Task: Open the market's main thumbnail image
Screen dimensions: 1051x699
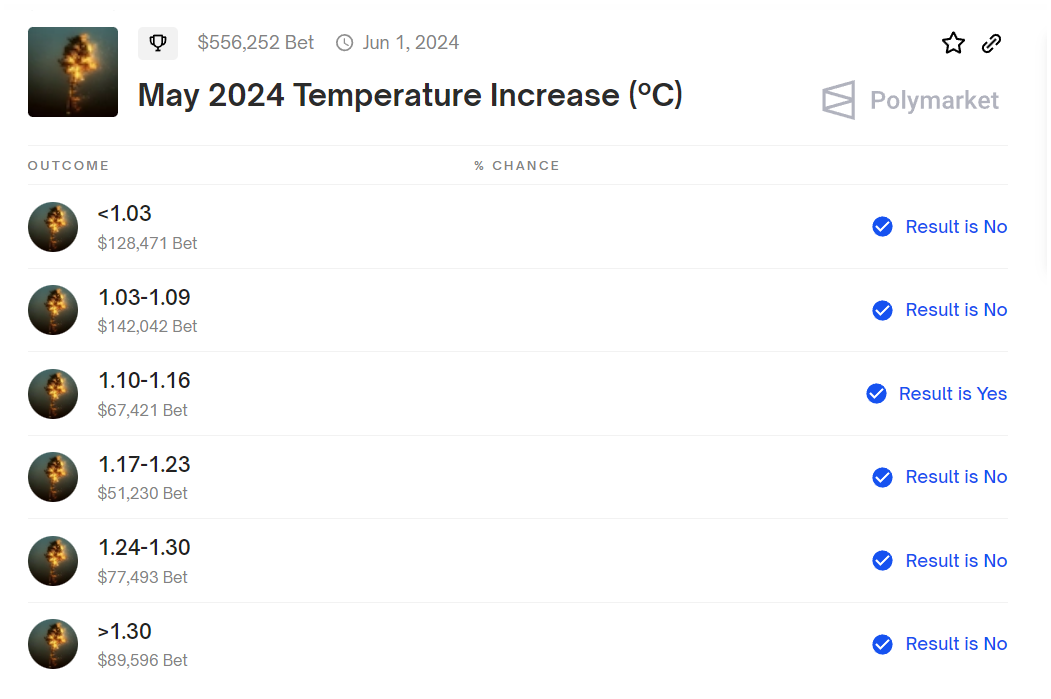Action: 73,72
